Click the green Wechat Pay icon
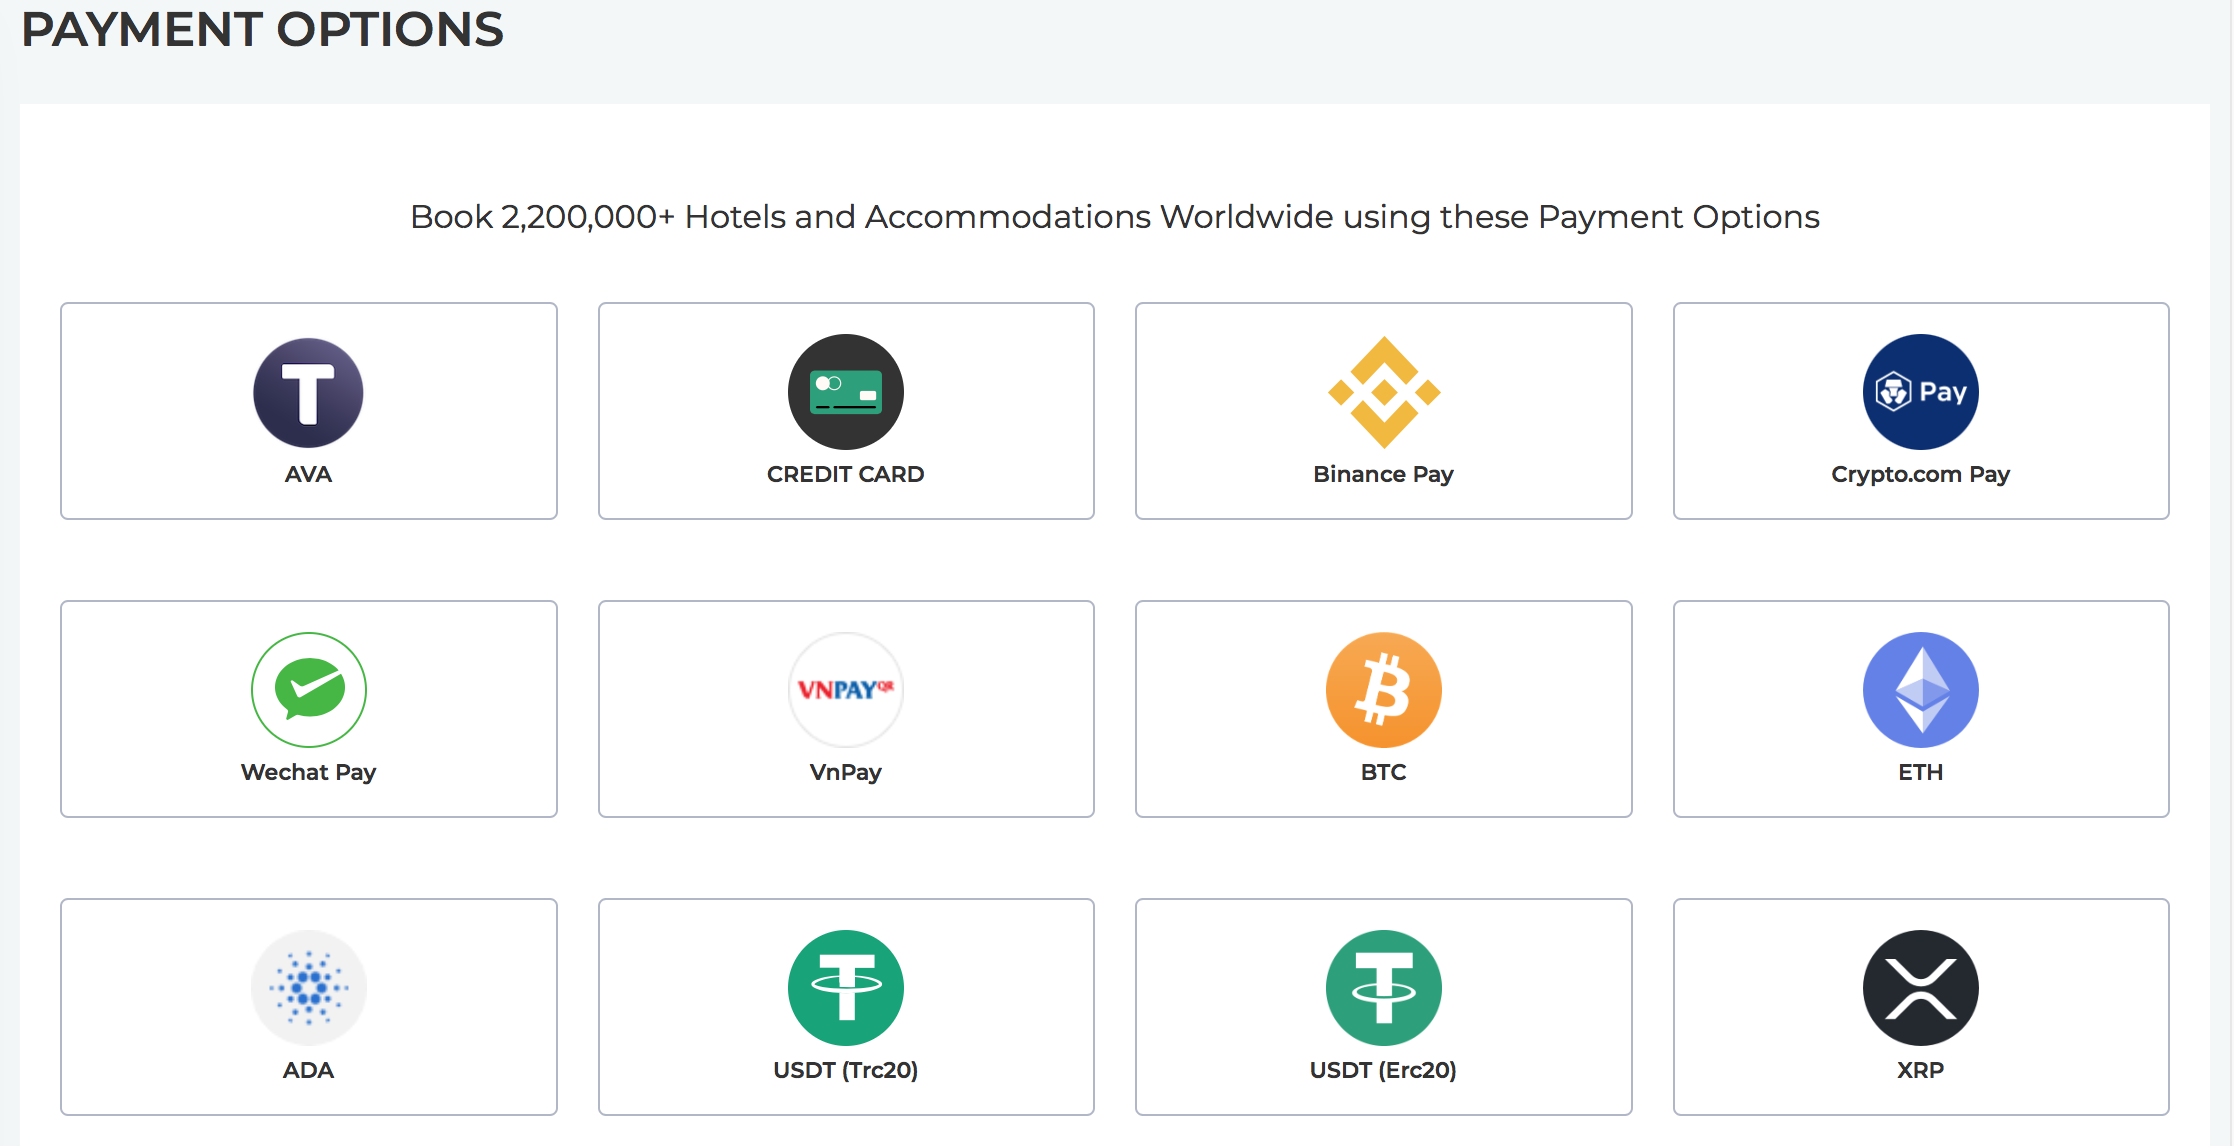Screen dimensions: 2234x1146 click(x=308, y=690)
